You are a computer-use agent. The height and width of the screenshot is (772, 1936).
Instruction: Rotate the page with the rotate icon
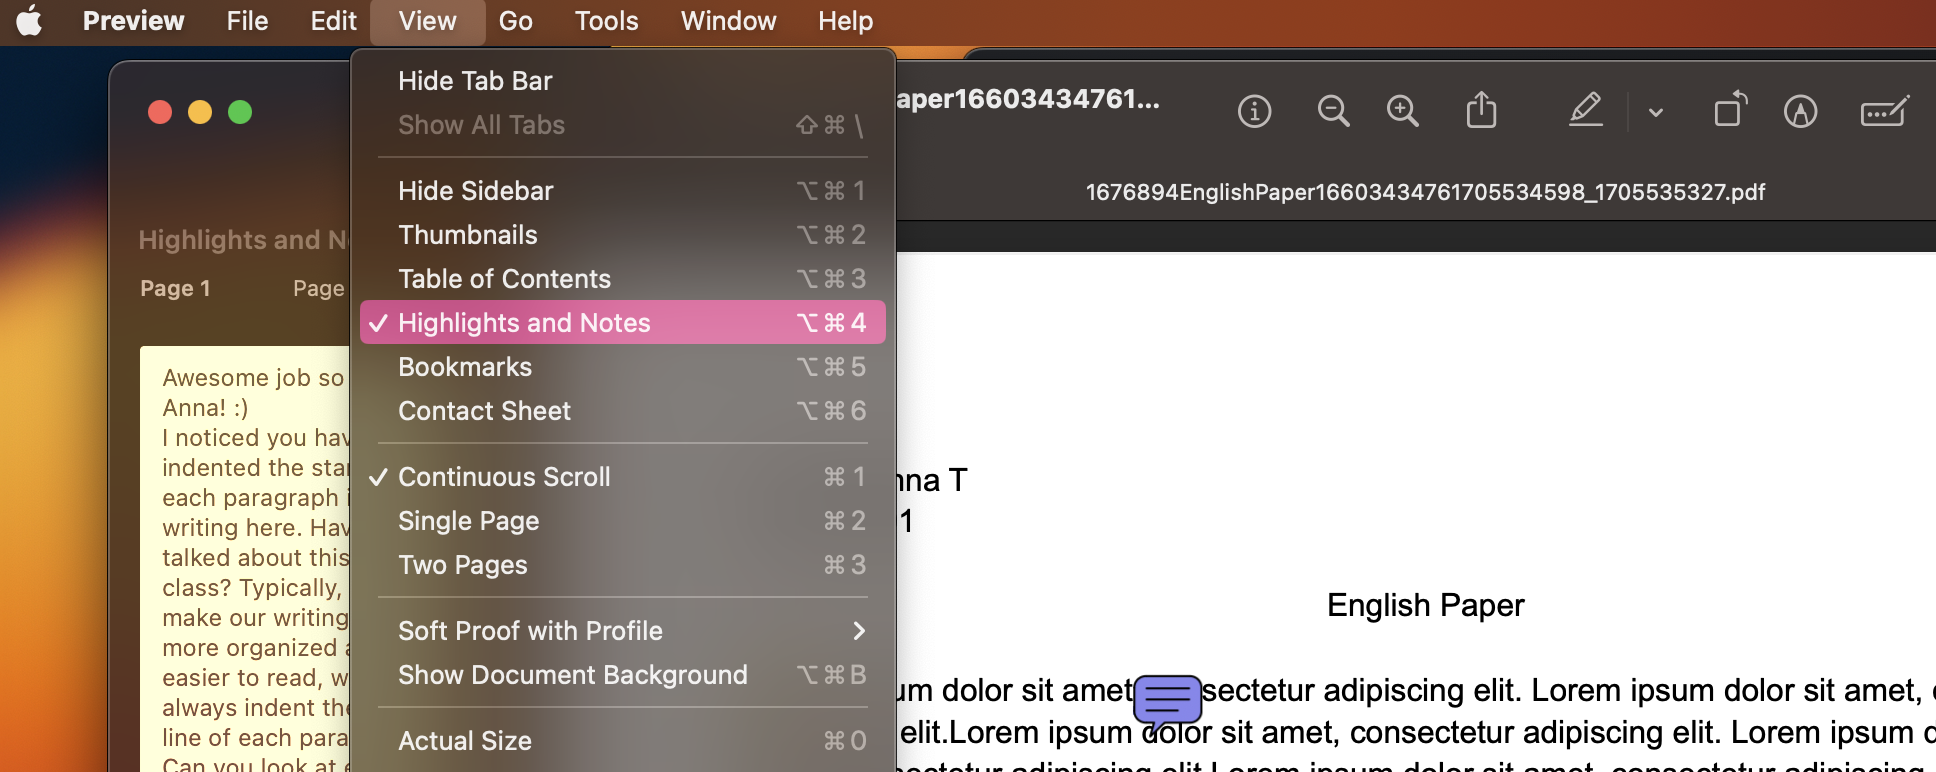click(1730, 110)
